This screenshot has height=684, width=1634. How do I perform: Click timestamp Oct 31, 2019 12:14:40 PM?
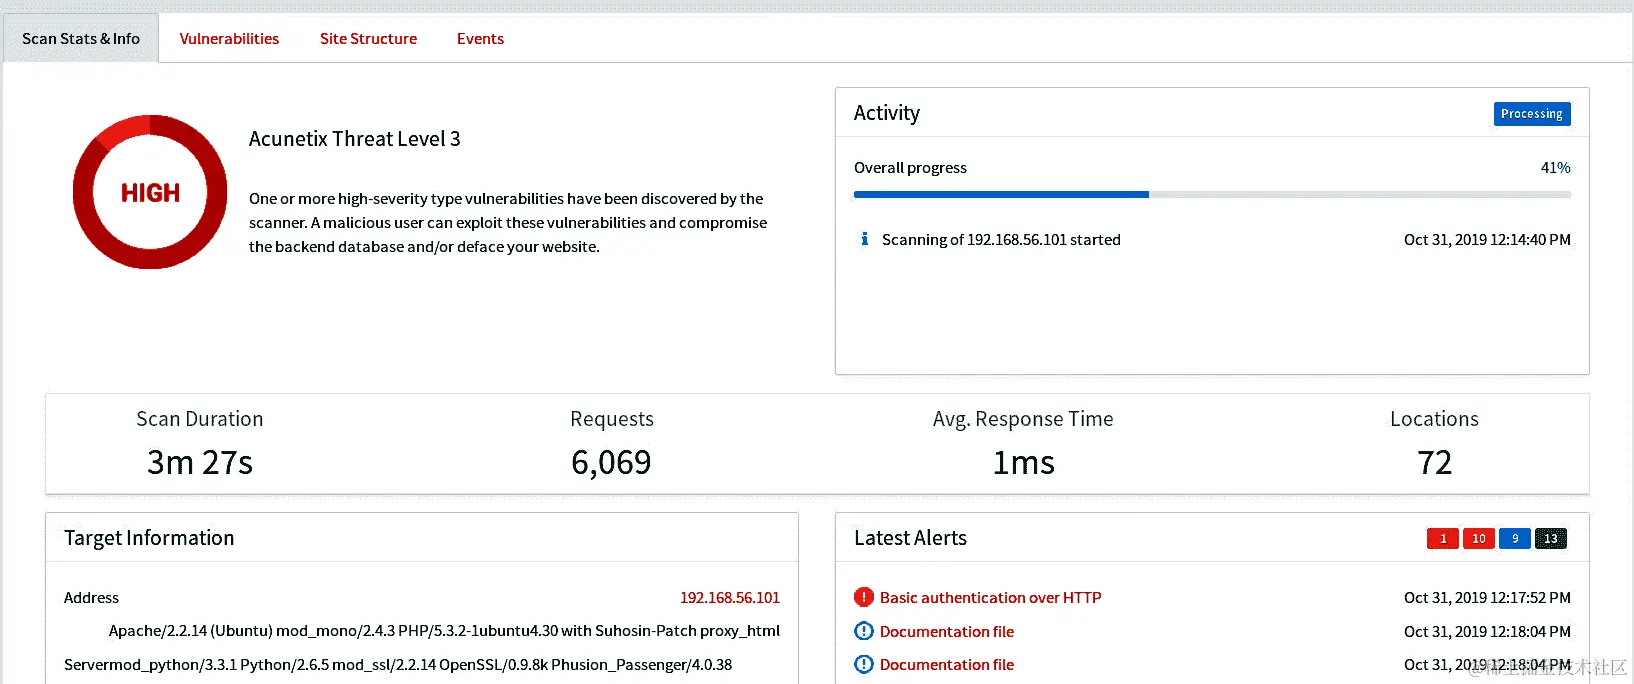[x=1487, y=239]
